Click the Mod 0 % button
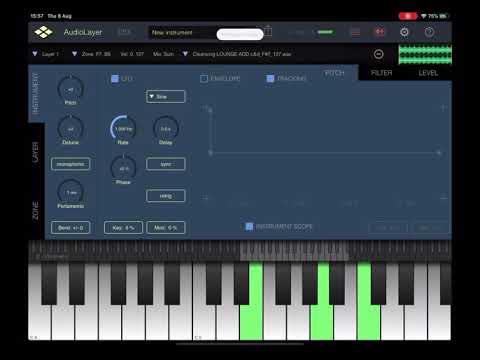This screenshot has width=480, height=360. click(166, 228)
